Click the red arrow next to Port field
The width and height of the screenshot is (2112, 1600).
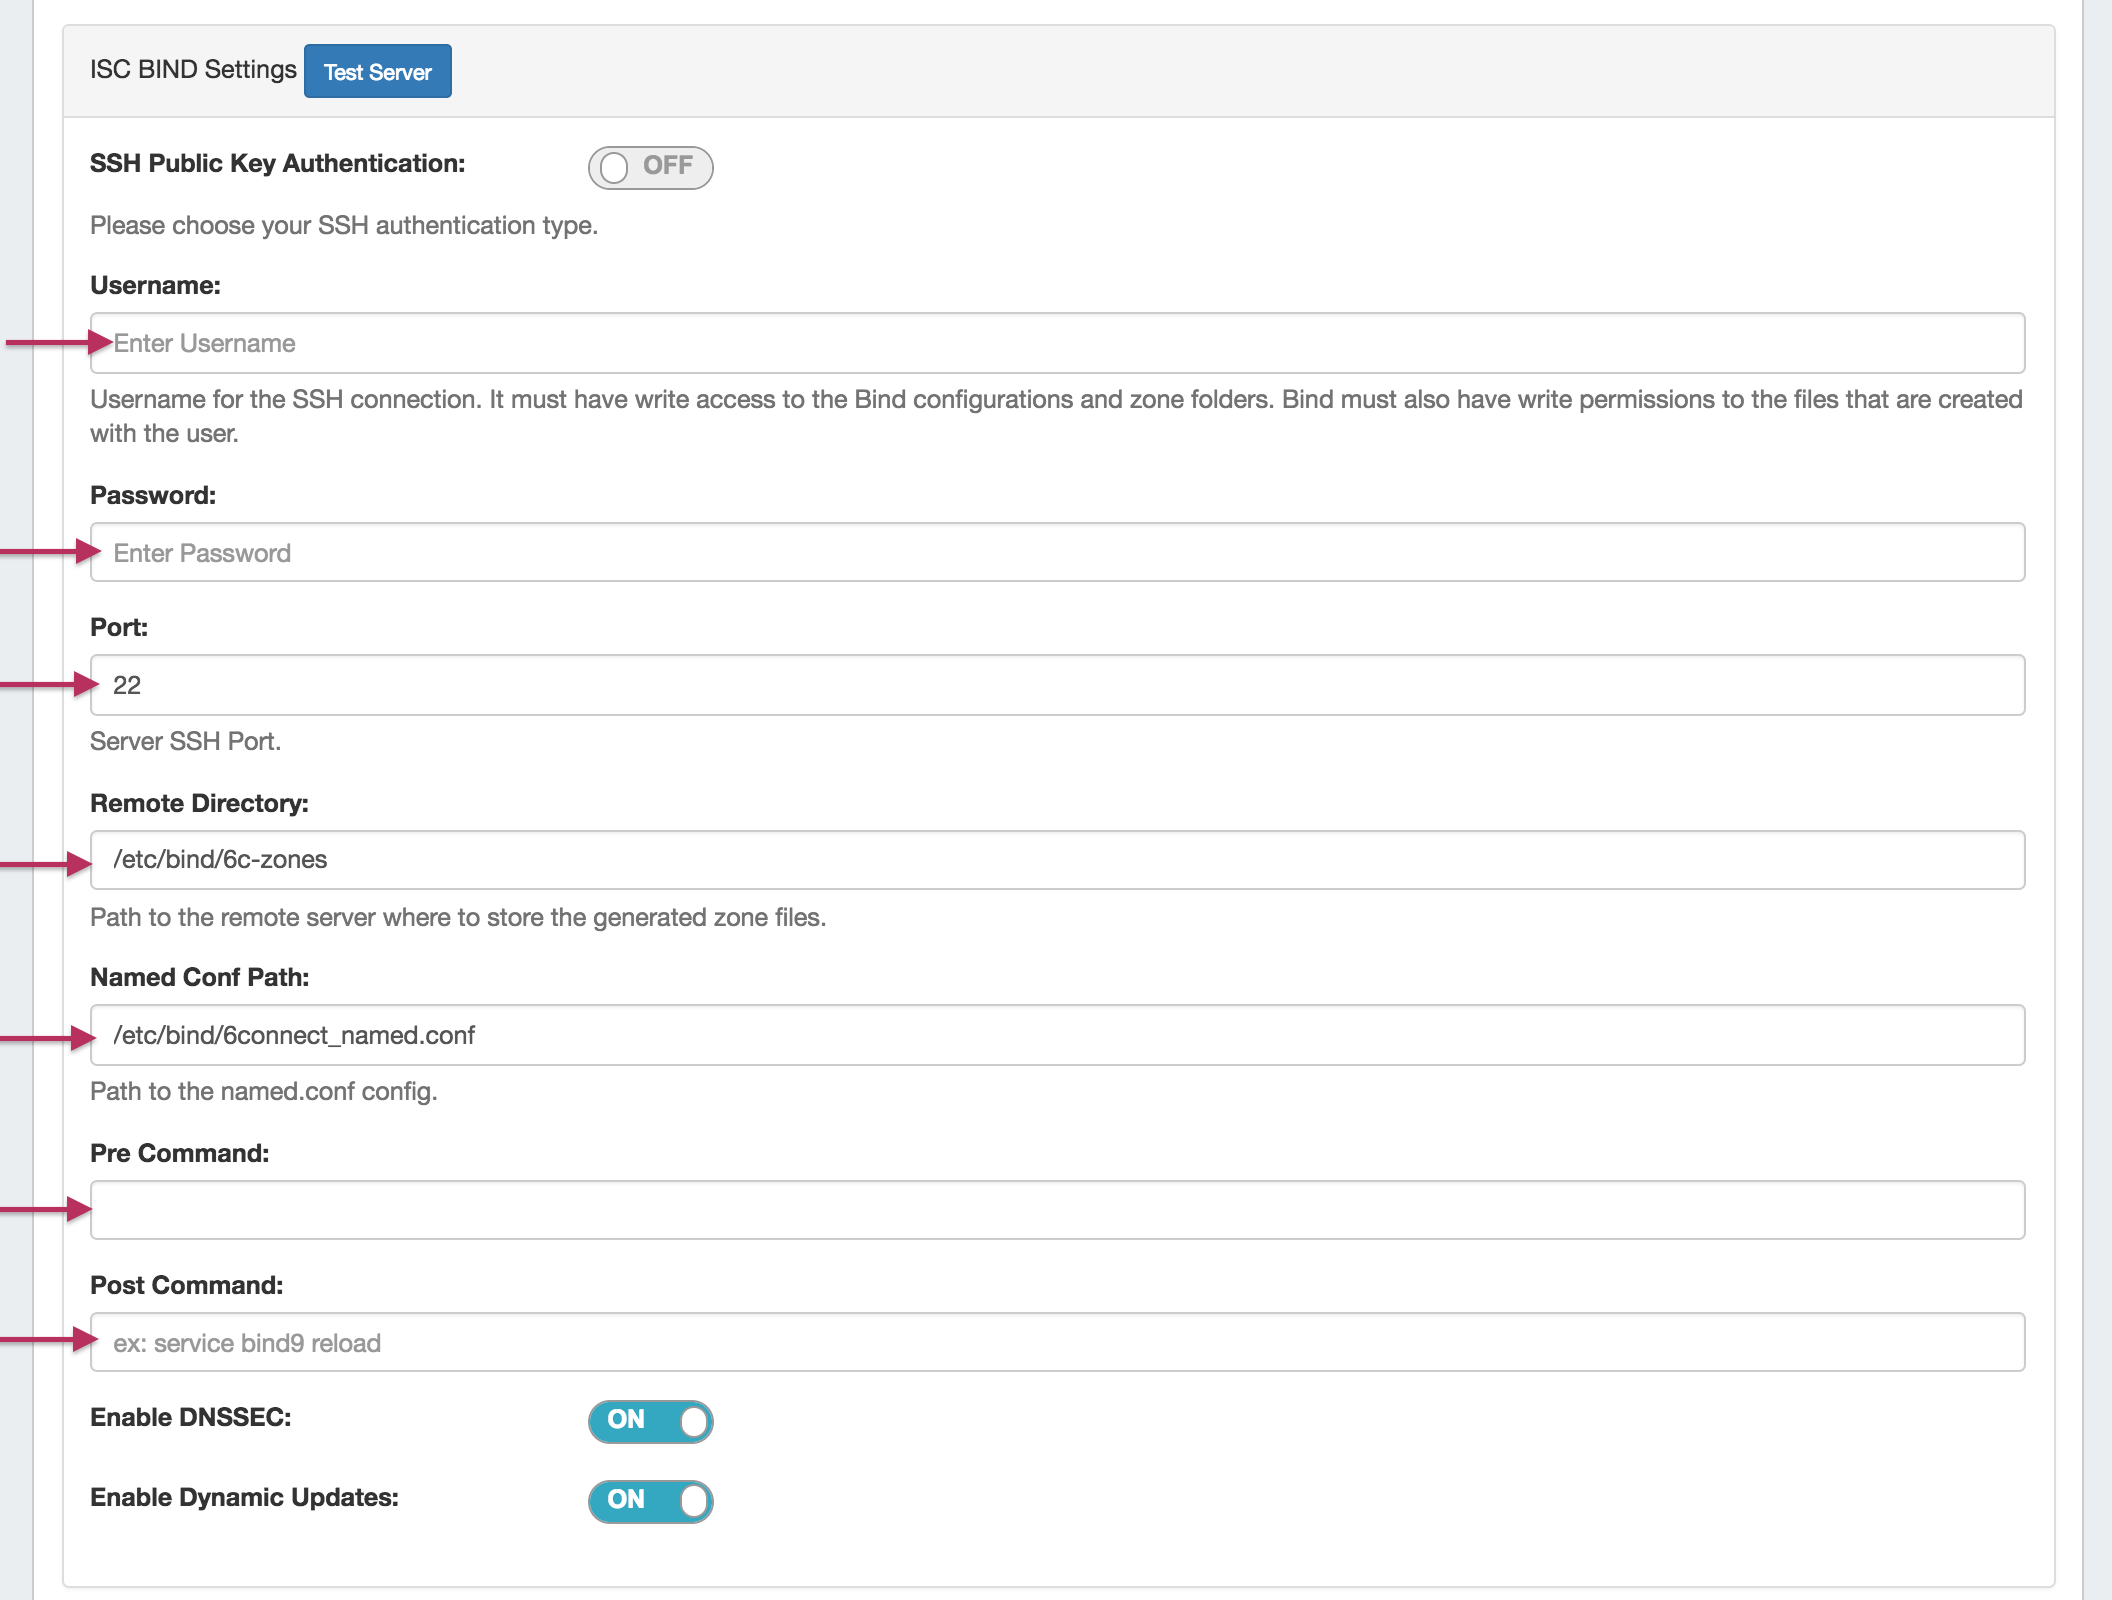50,684
